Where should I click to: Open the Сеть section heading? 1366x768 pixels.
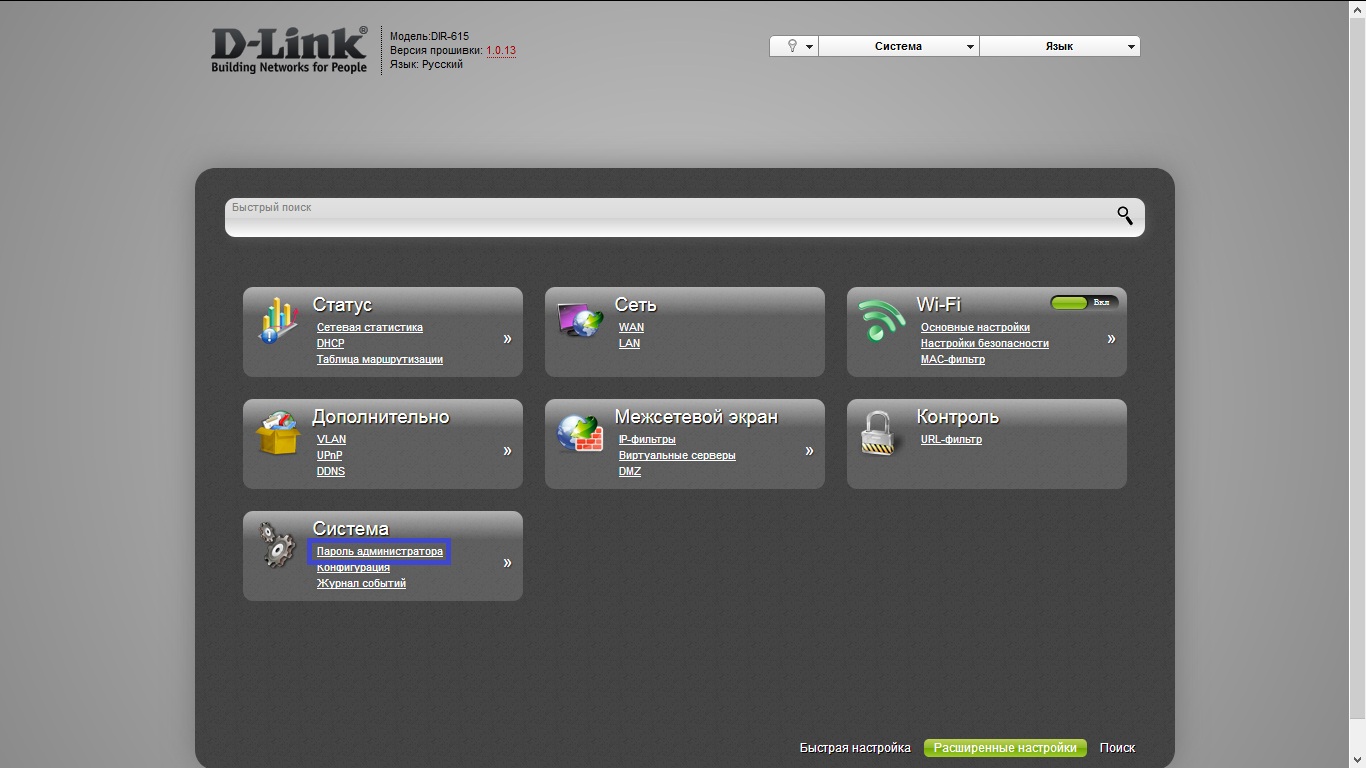[x=636, y=305]
